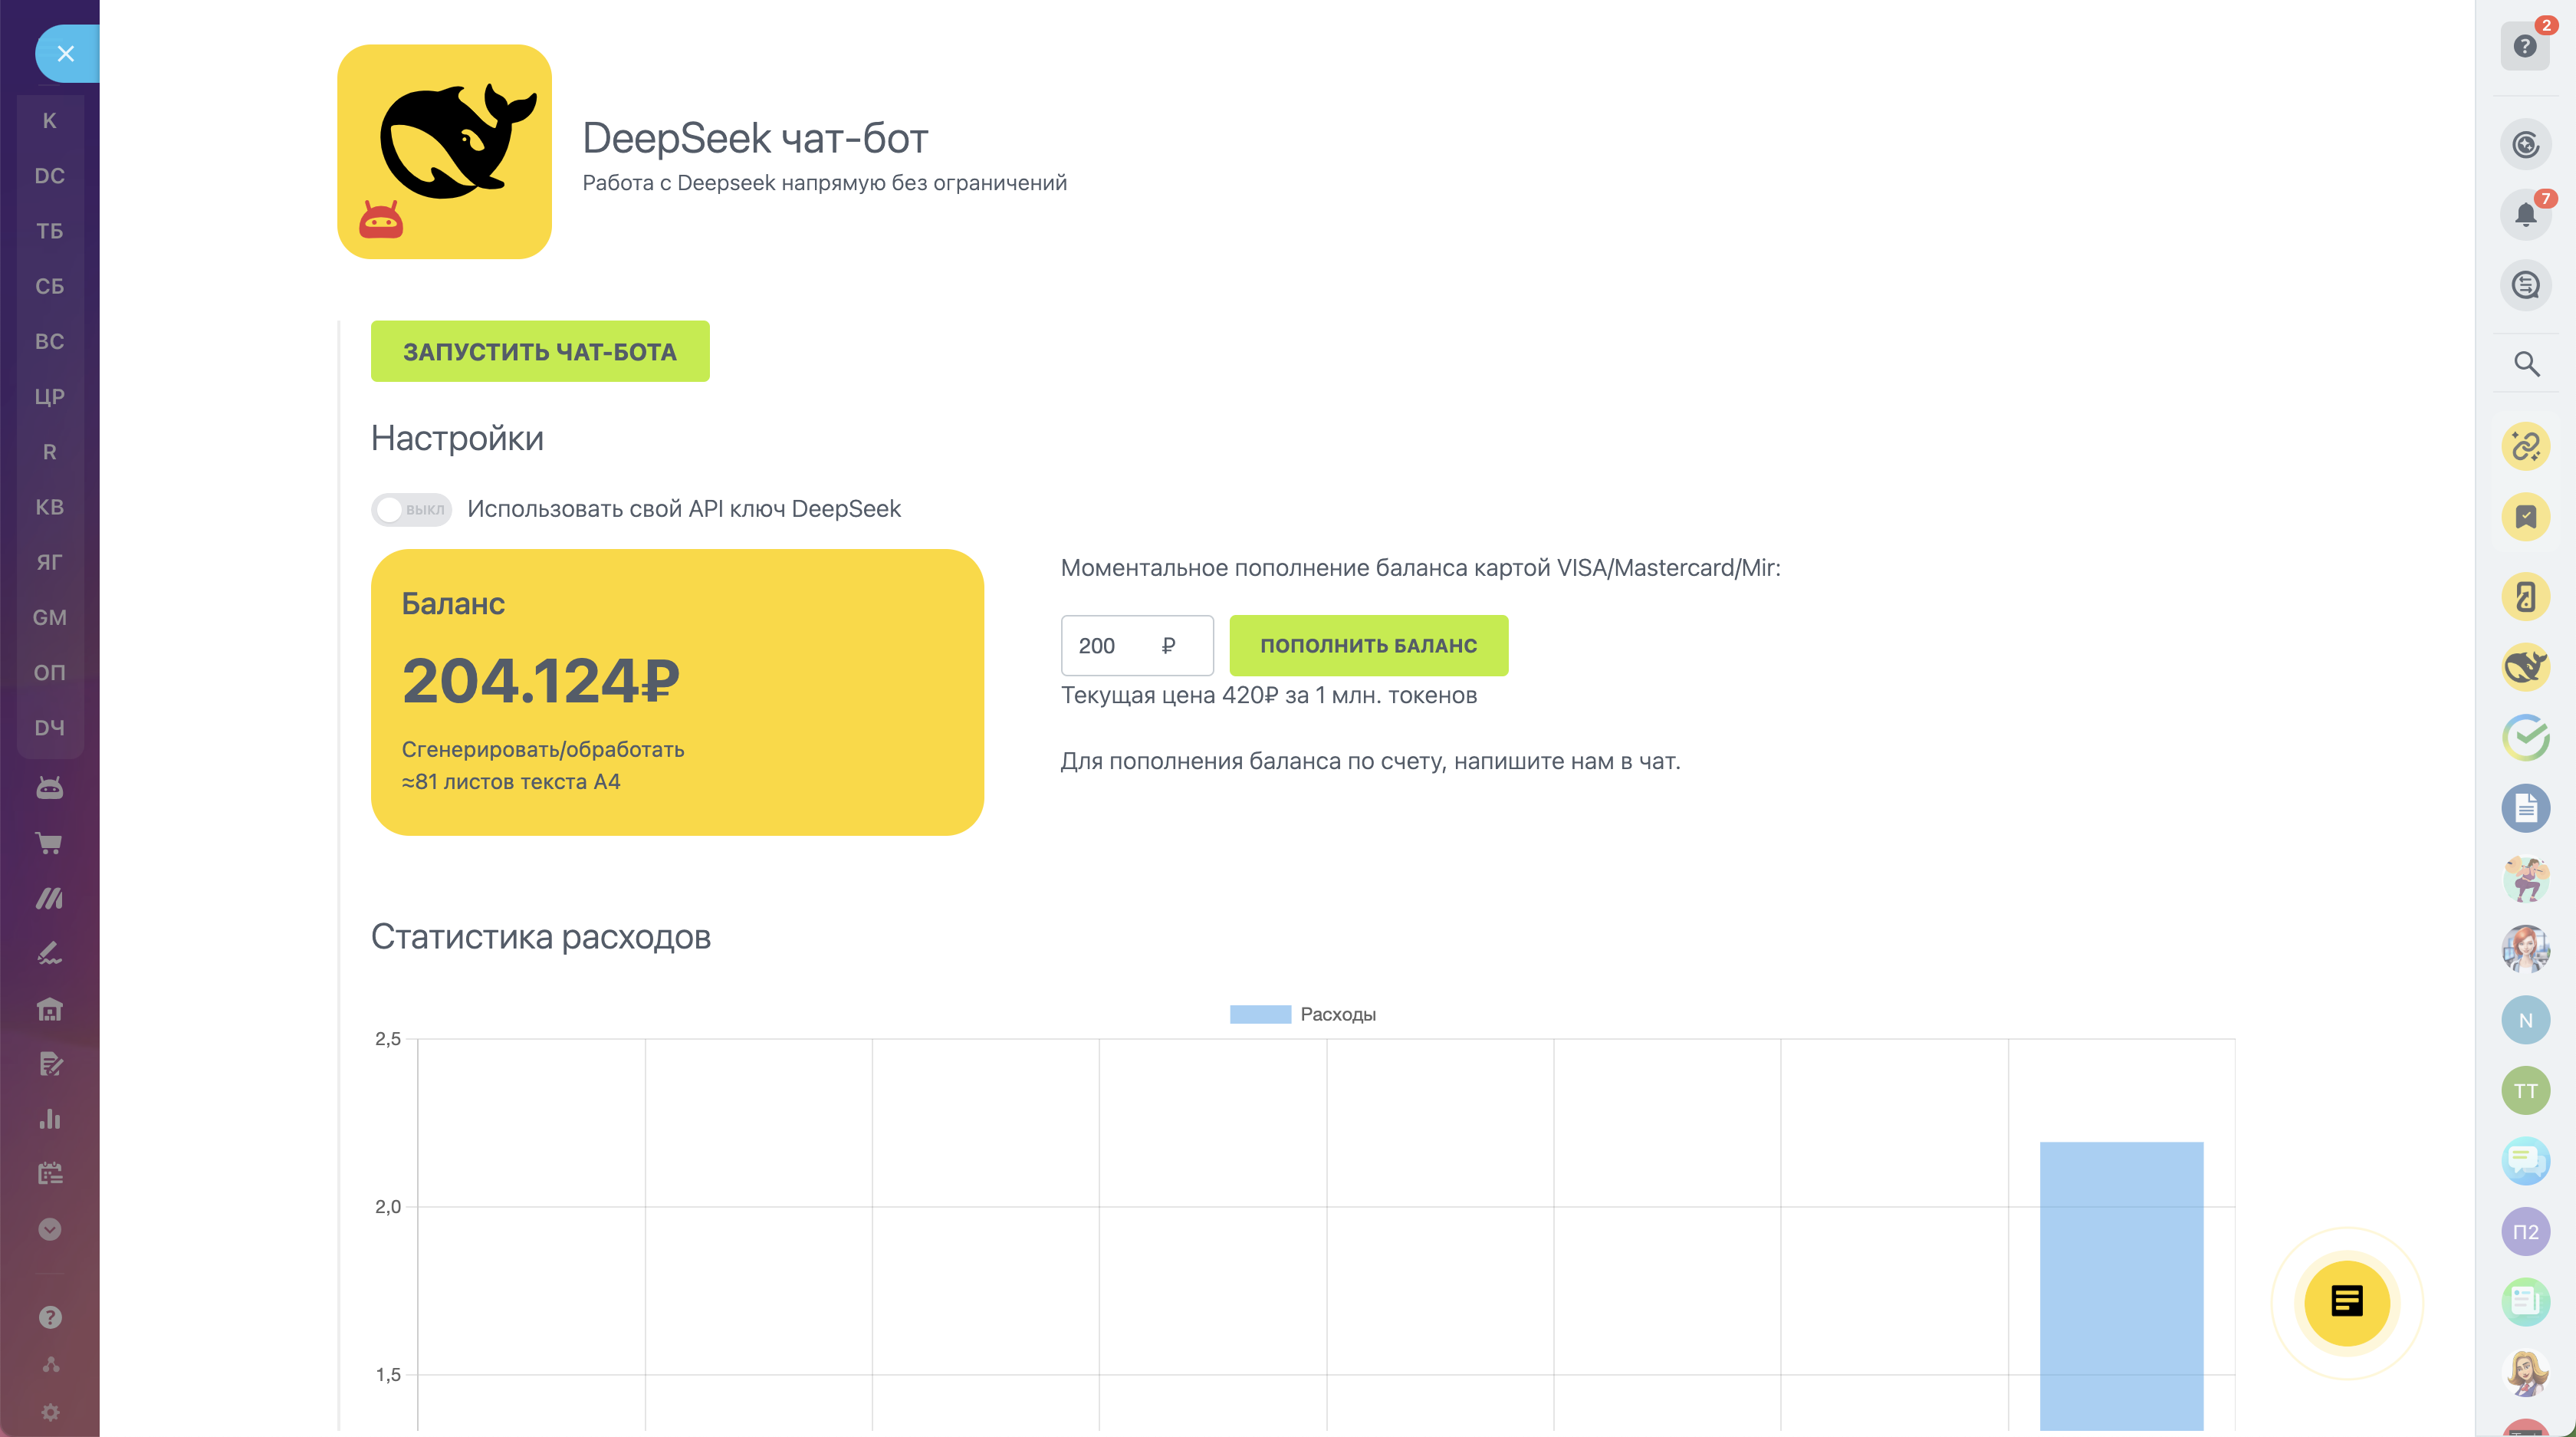Viewport: 2576px width, 1437px height.
Task: Click the blue expense bar in chart
Action: (x=2121, y=1285)
